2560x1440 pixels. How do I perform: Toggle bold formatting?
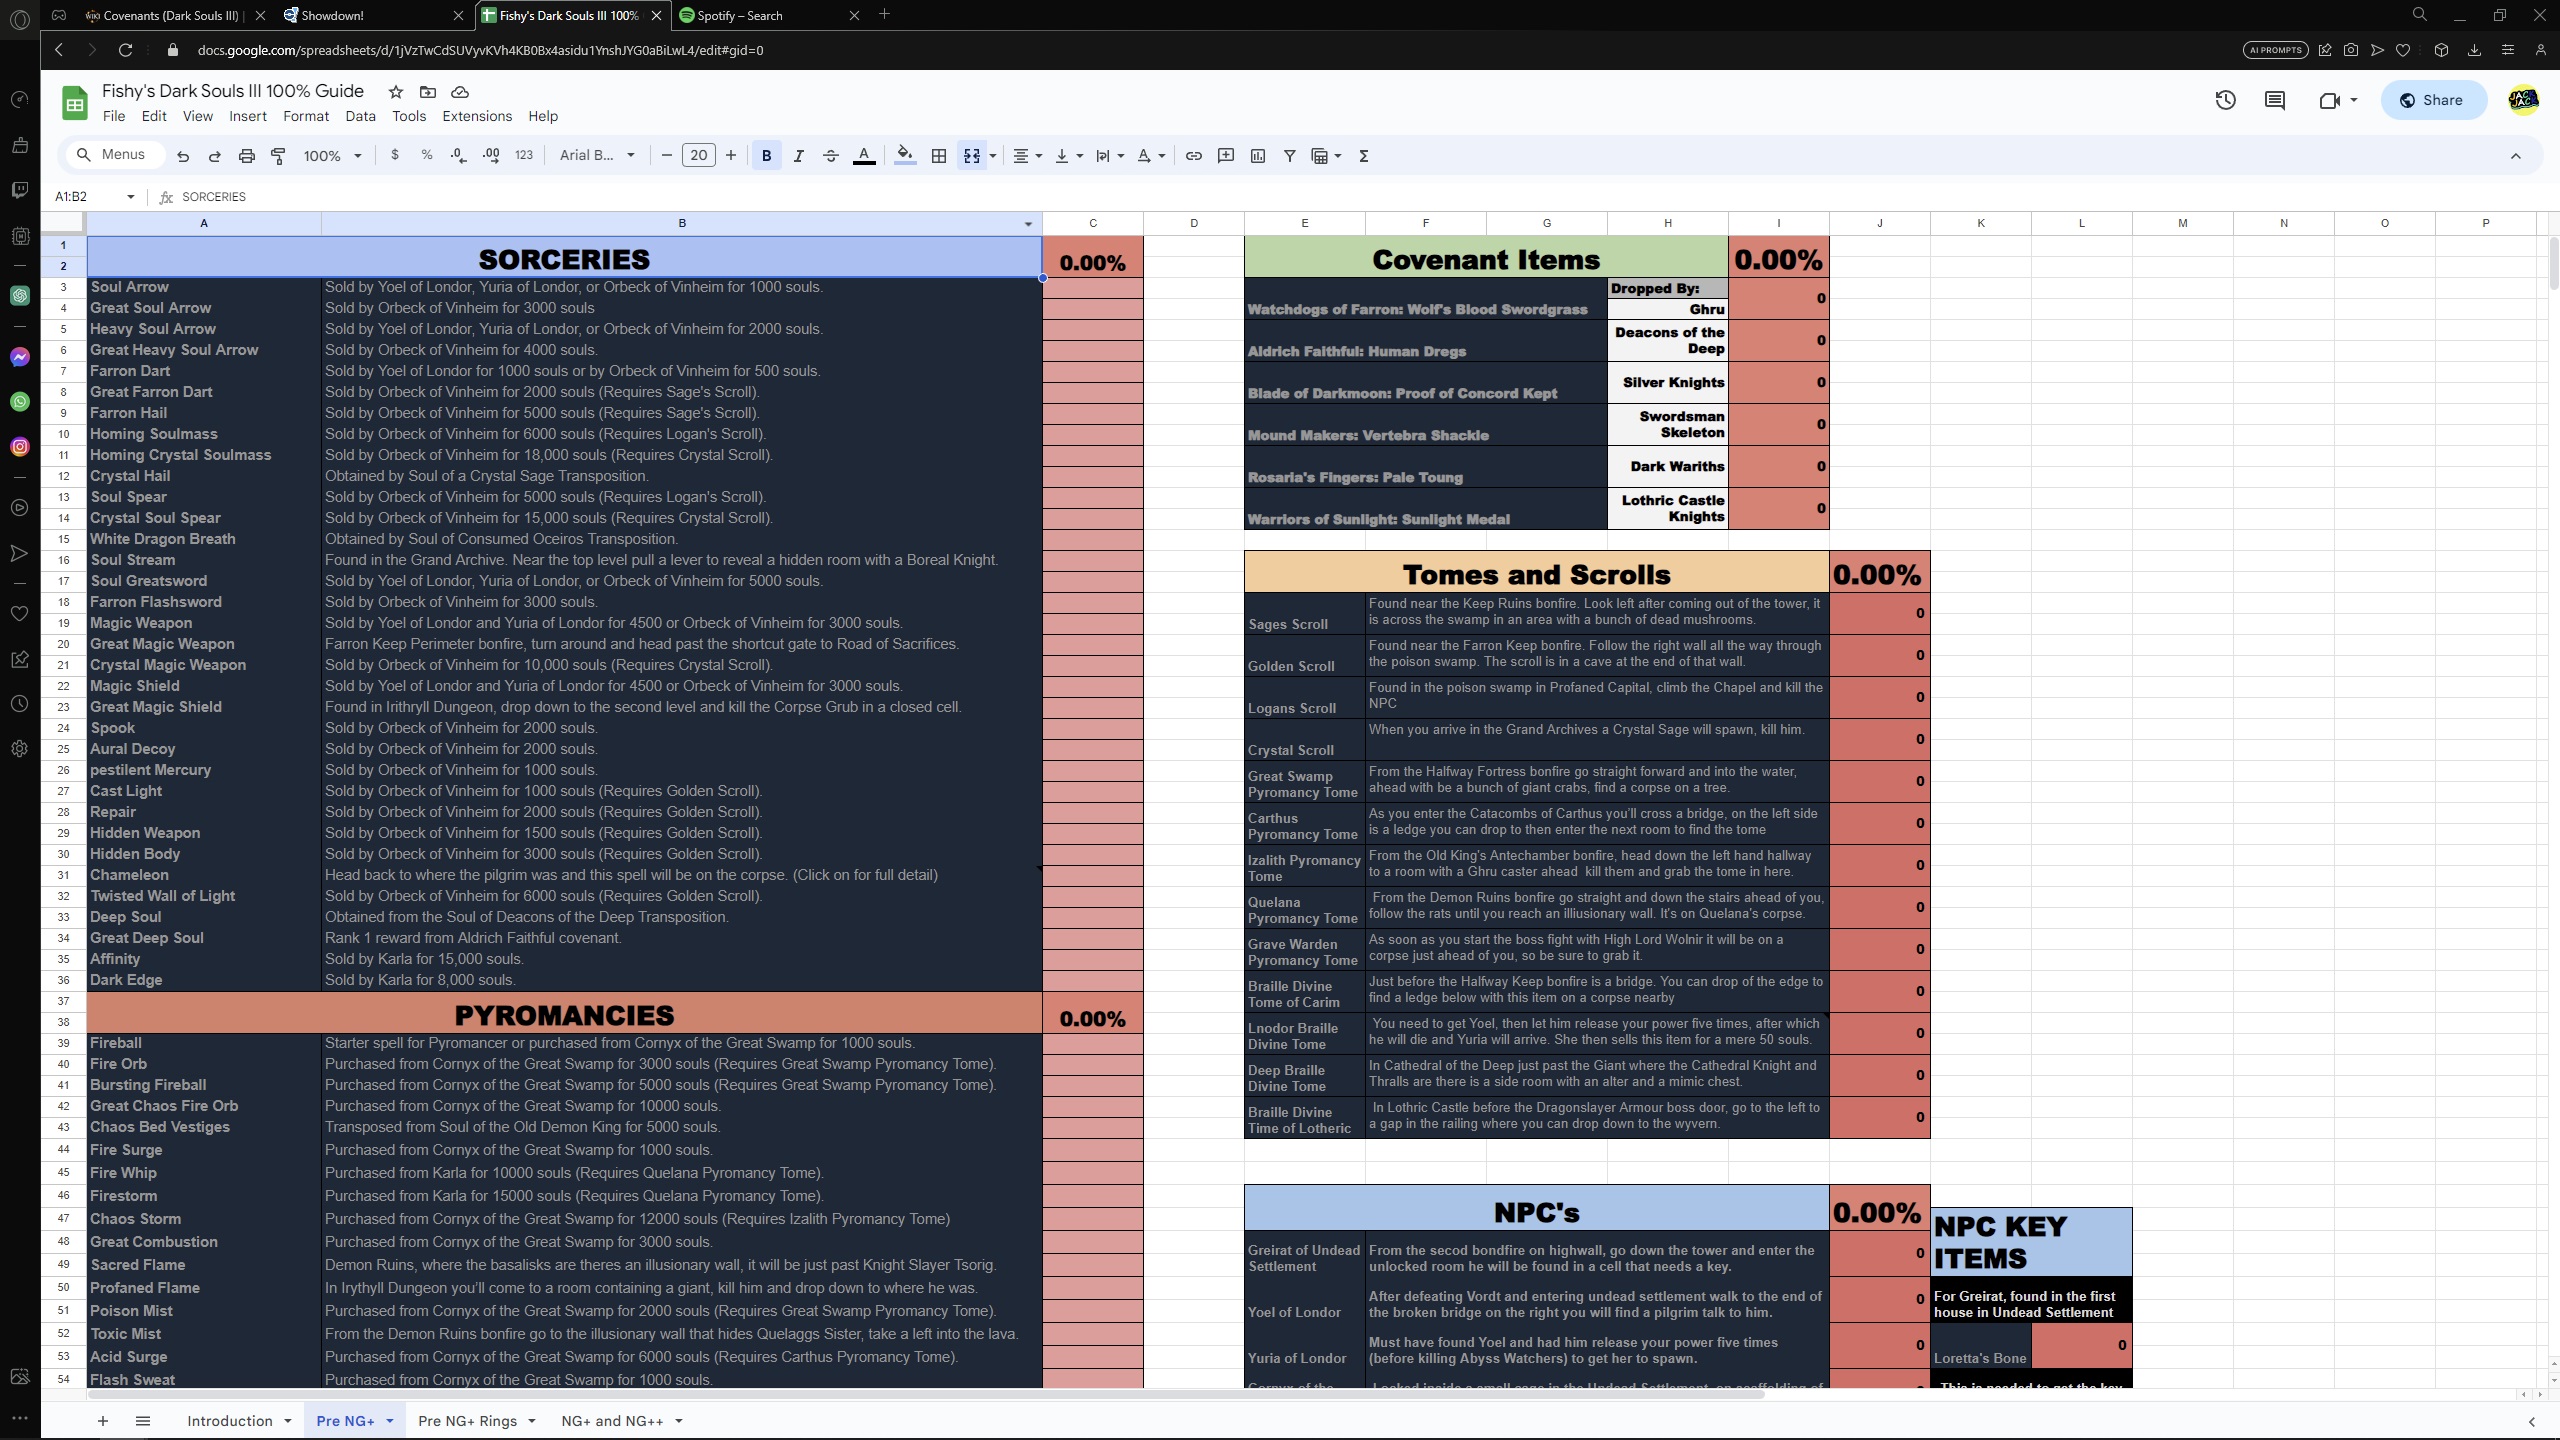click(x=766, y=156)
